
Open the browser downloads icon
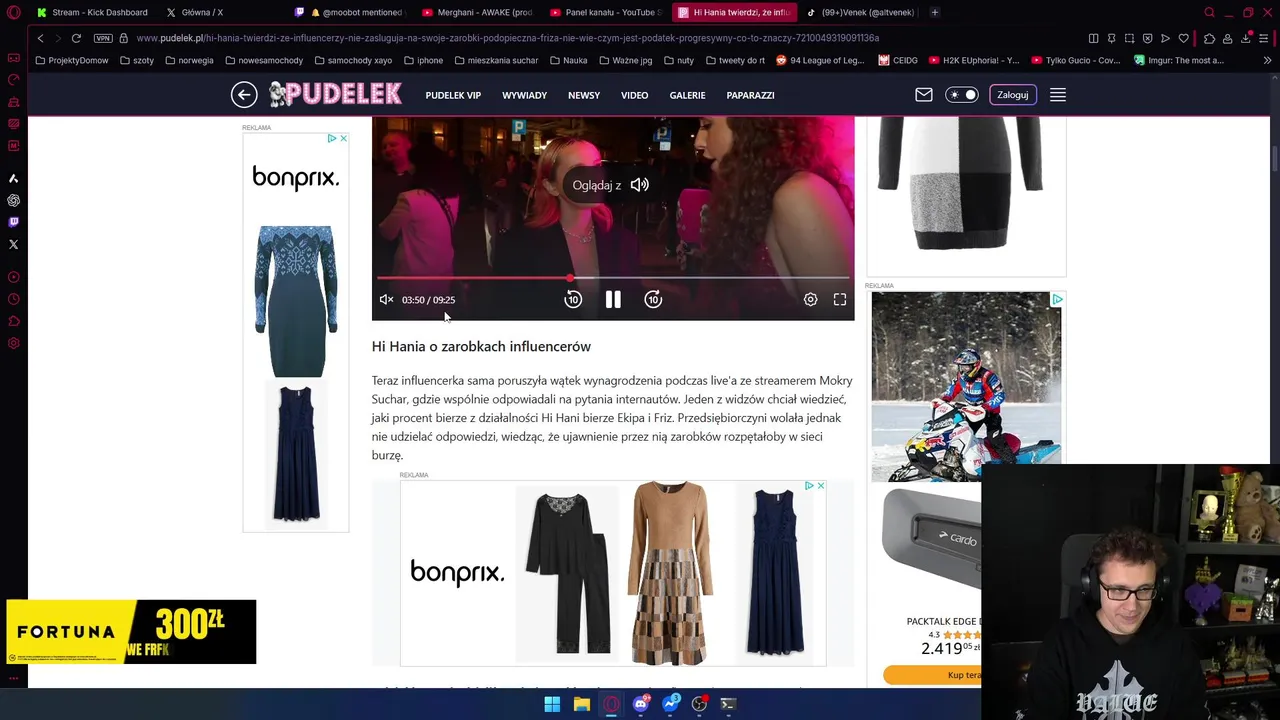[x=1246, y=38]
